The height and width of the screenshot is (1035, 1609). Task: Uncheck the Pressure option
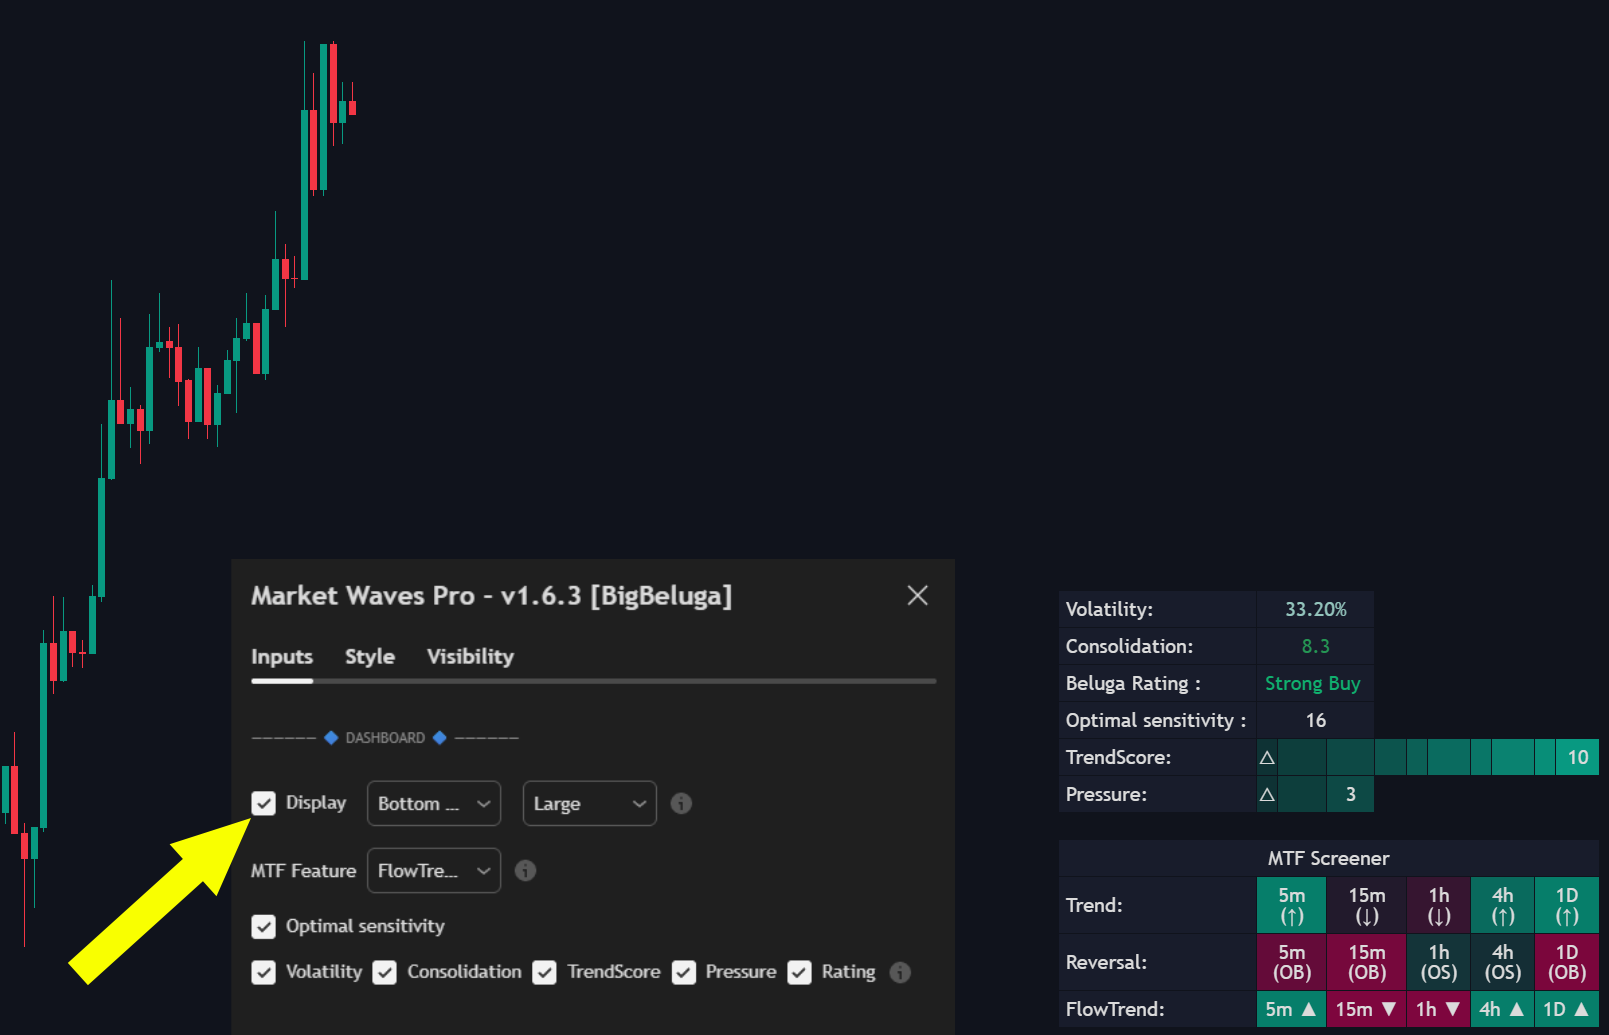coord(684,972)
